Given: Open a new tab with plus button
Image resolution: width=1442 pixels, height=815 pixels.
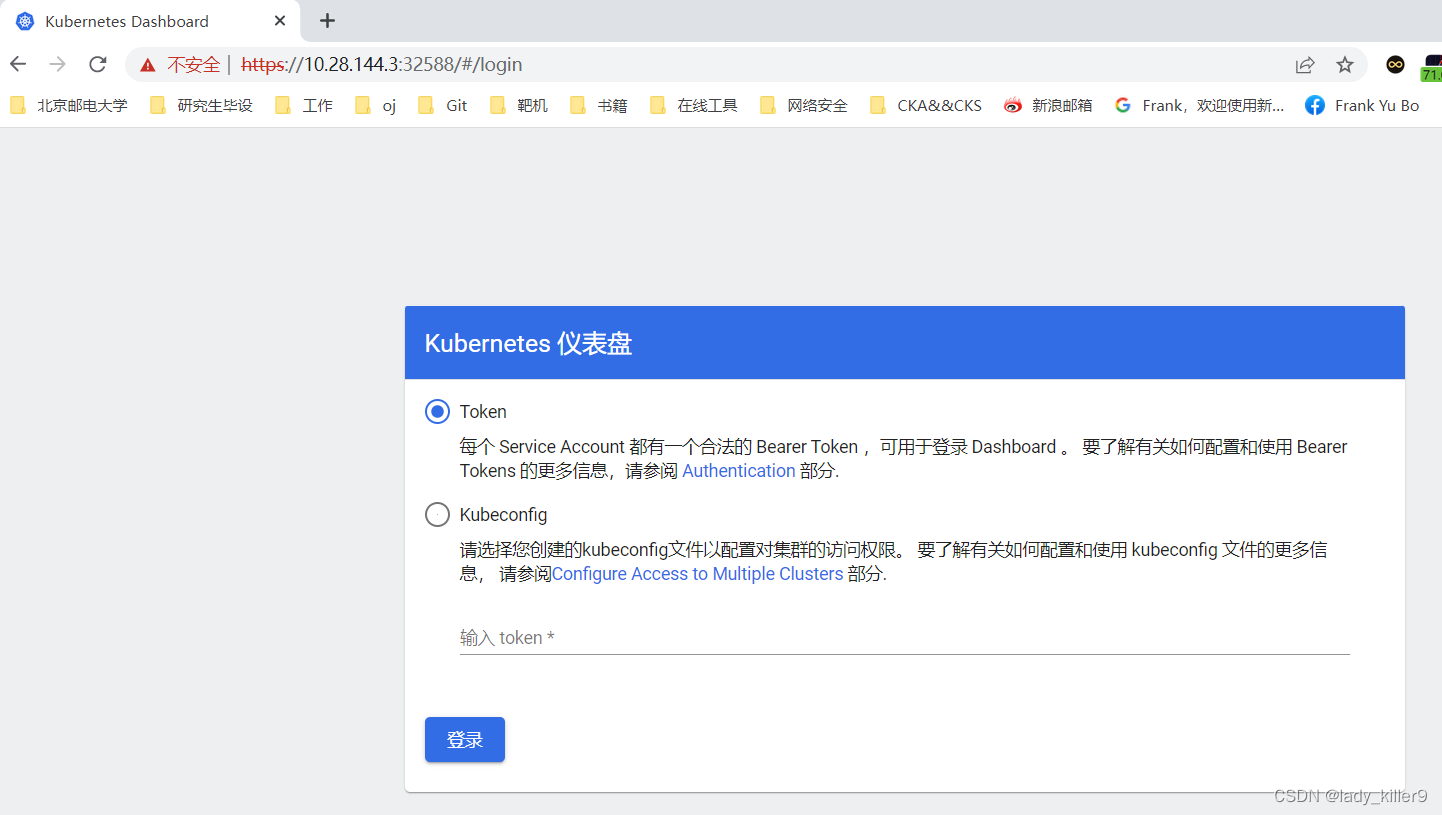Looking at the screenshot, I should click(x=327, y=21).
